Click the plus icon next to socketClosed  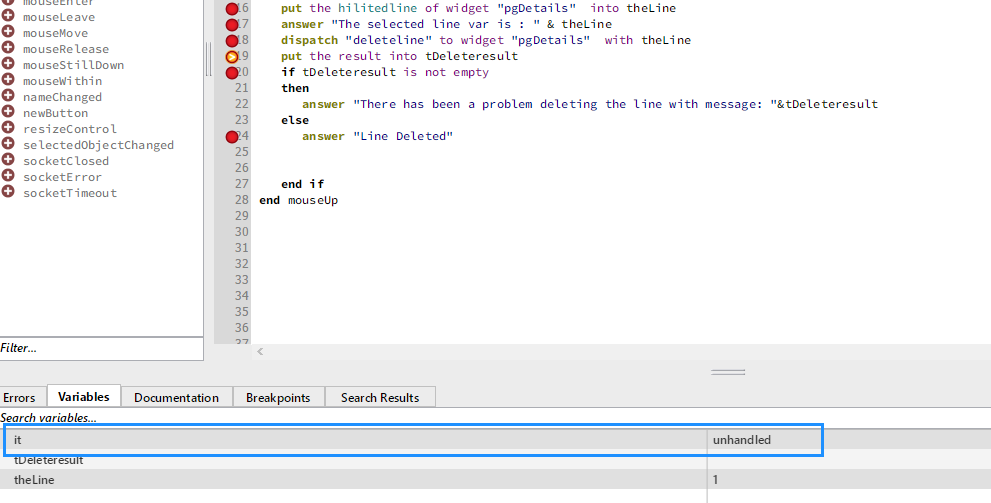click(x=8, y=161)
